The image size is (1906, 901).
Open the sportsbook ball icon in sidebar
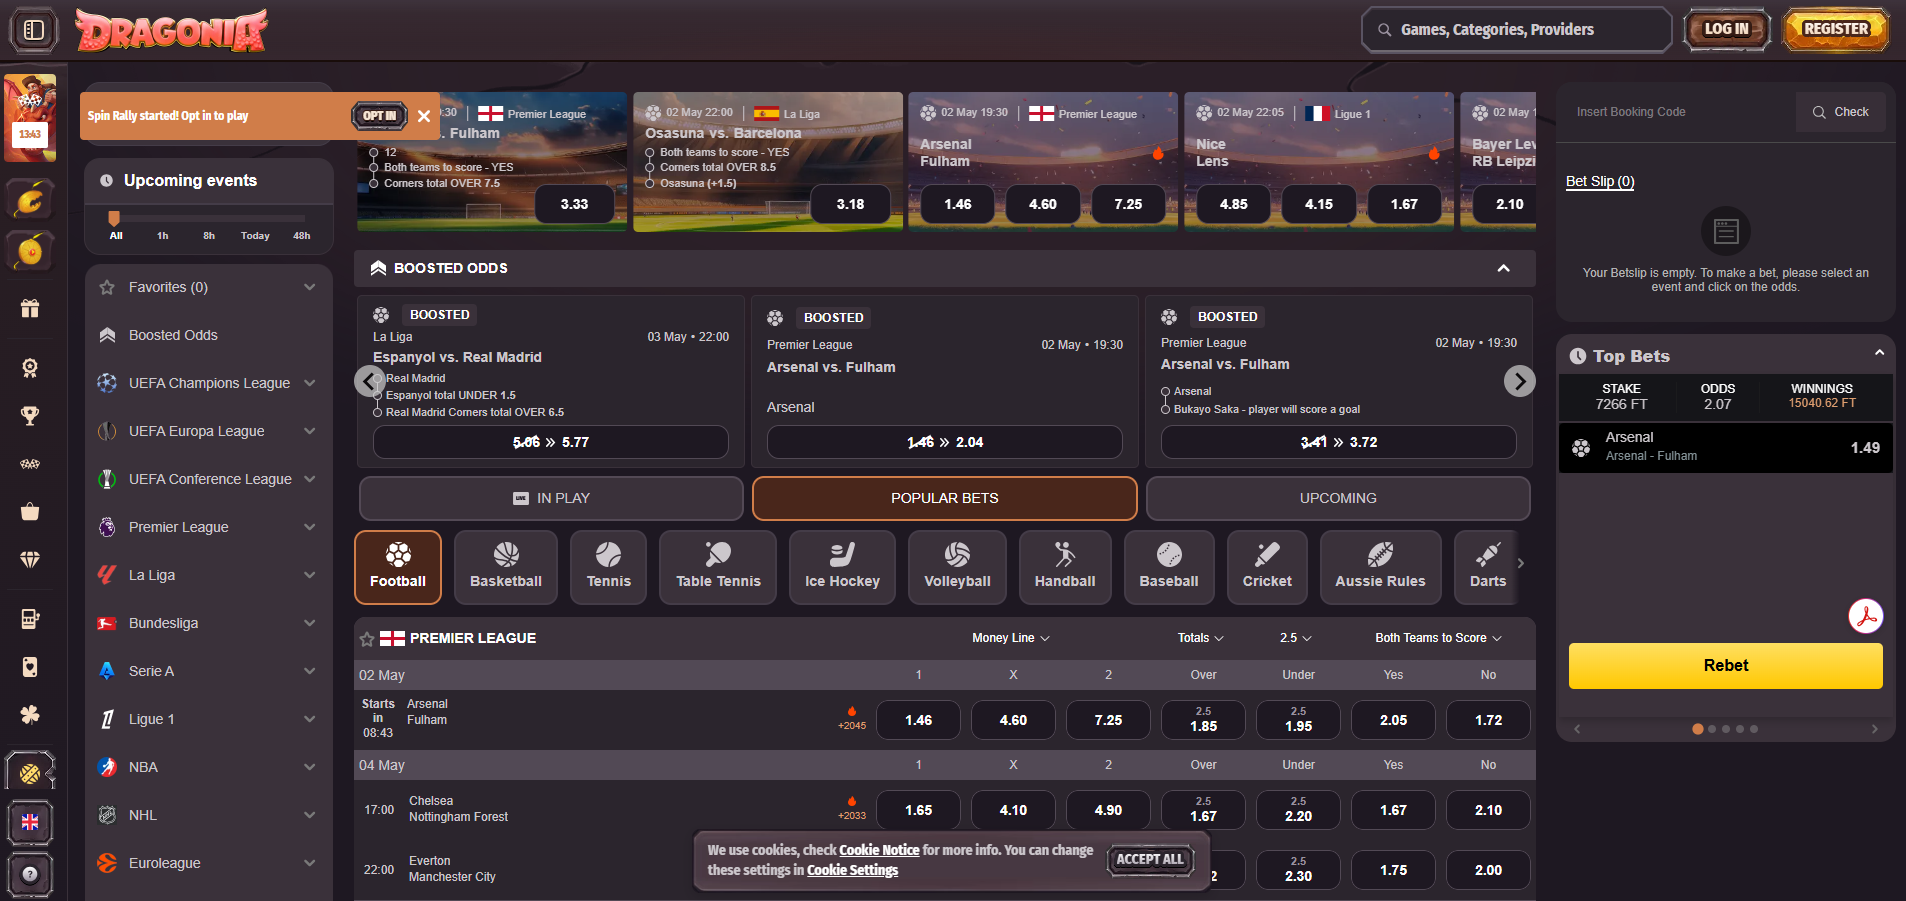click(30, 772)
